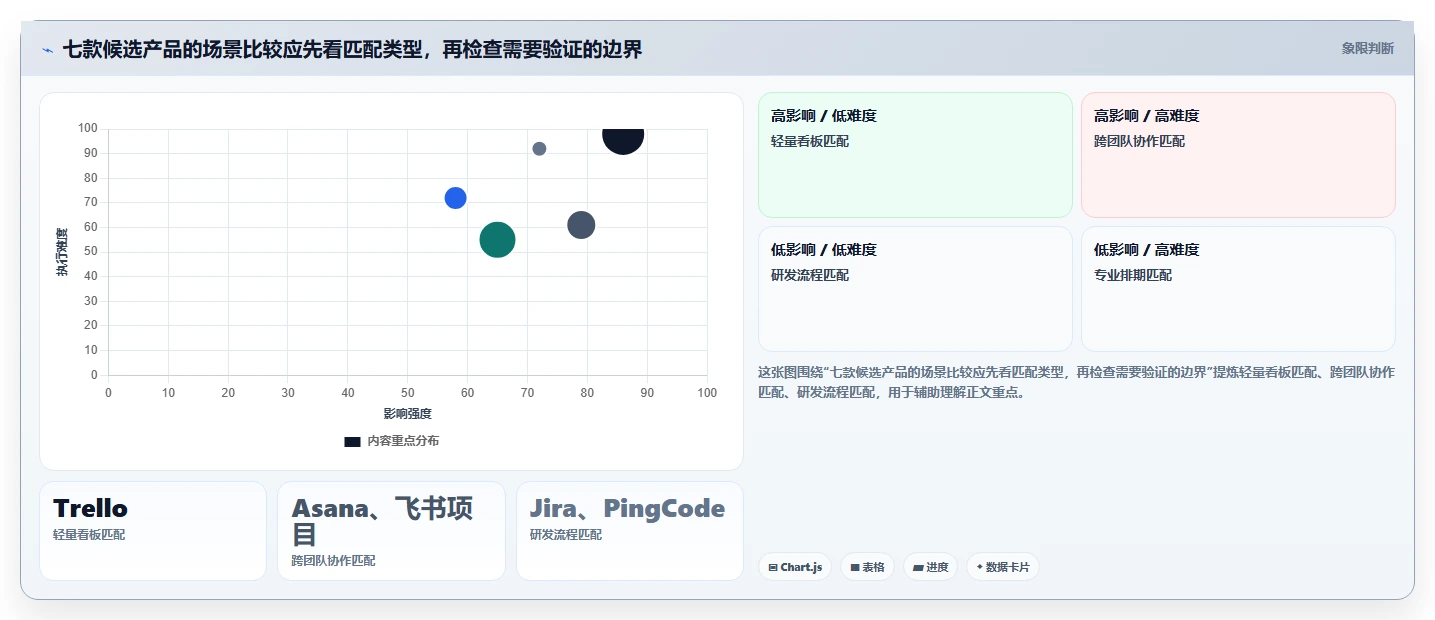Toggle the 内容重点分布 legend swatch
1435x620 pixels.
click(x=352, y=441)
